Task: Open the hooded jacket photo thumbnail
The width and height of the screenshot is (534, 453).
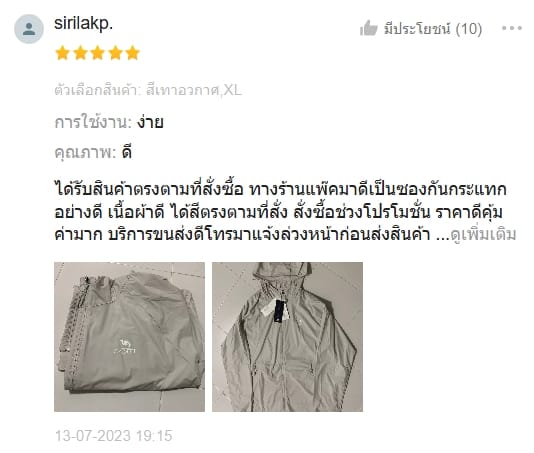Action: pos(287,337)
